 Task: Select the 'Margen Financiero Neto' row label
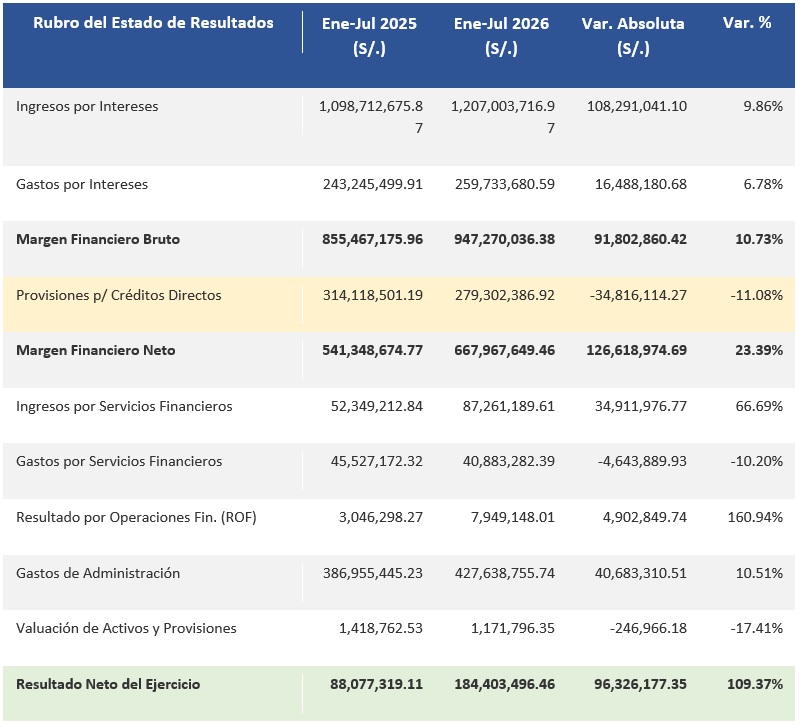95,350
